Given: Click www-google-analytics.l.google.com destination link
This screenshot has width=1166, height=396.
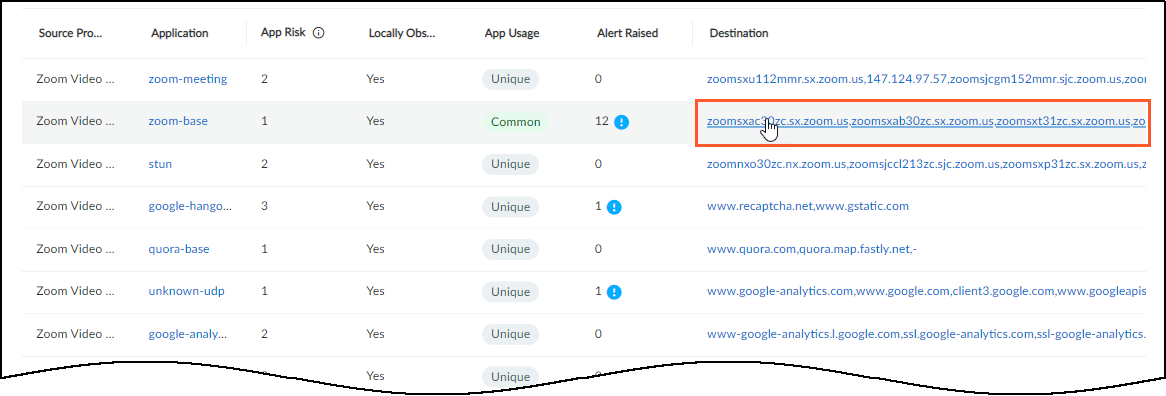Looking at the screenshot, I should (803, 335).
